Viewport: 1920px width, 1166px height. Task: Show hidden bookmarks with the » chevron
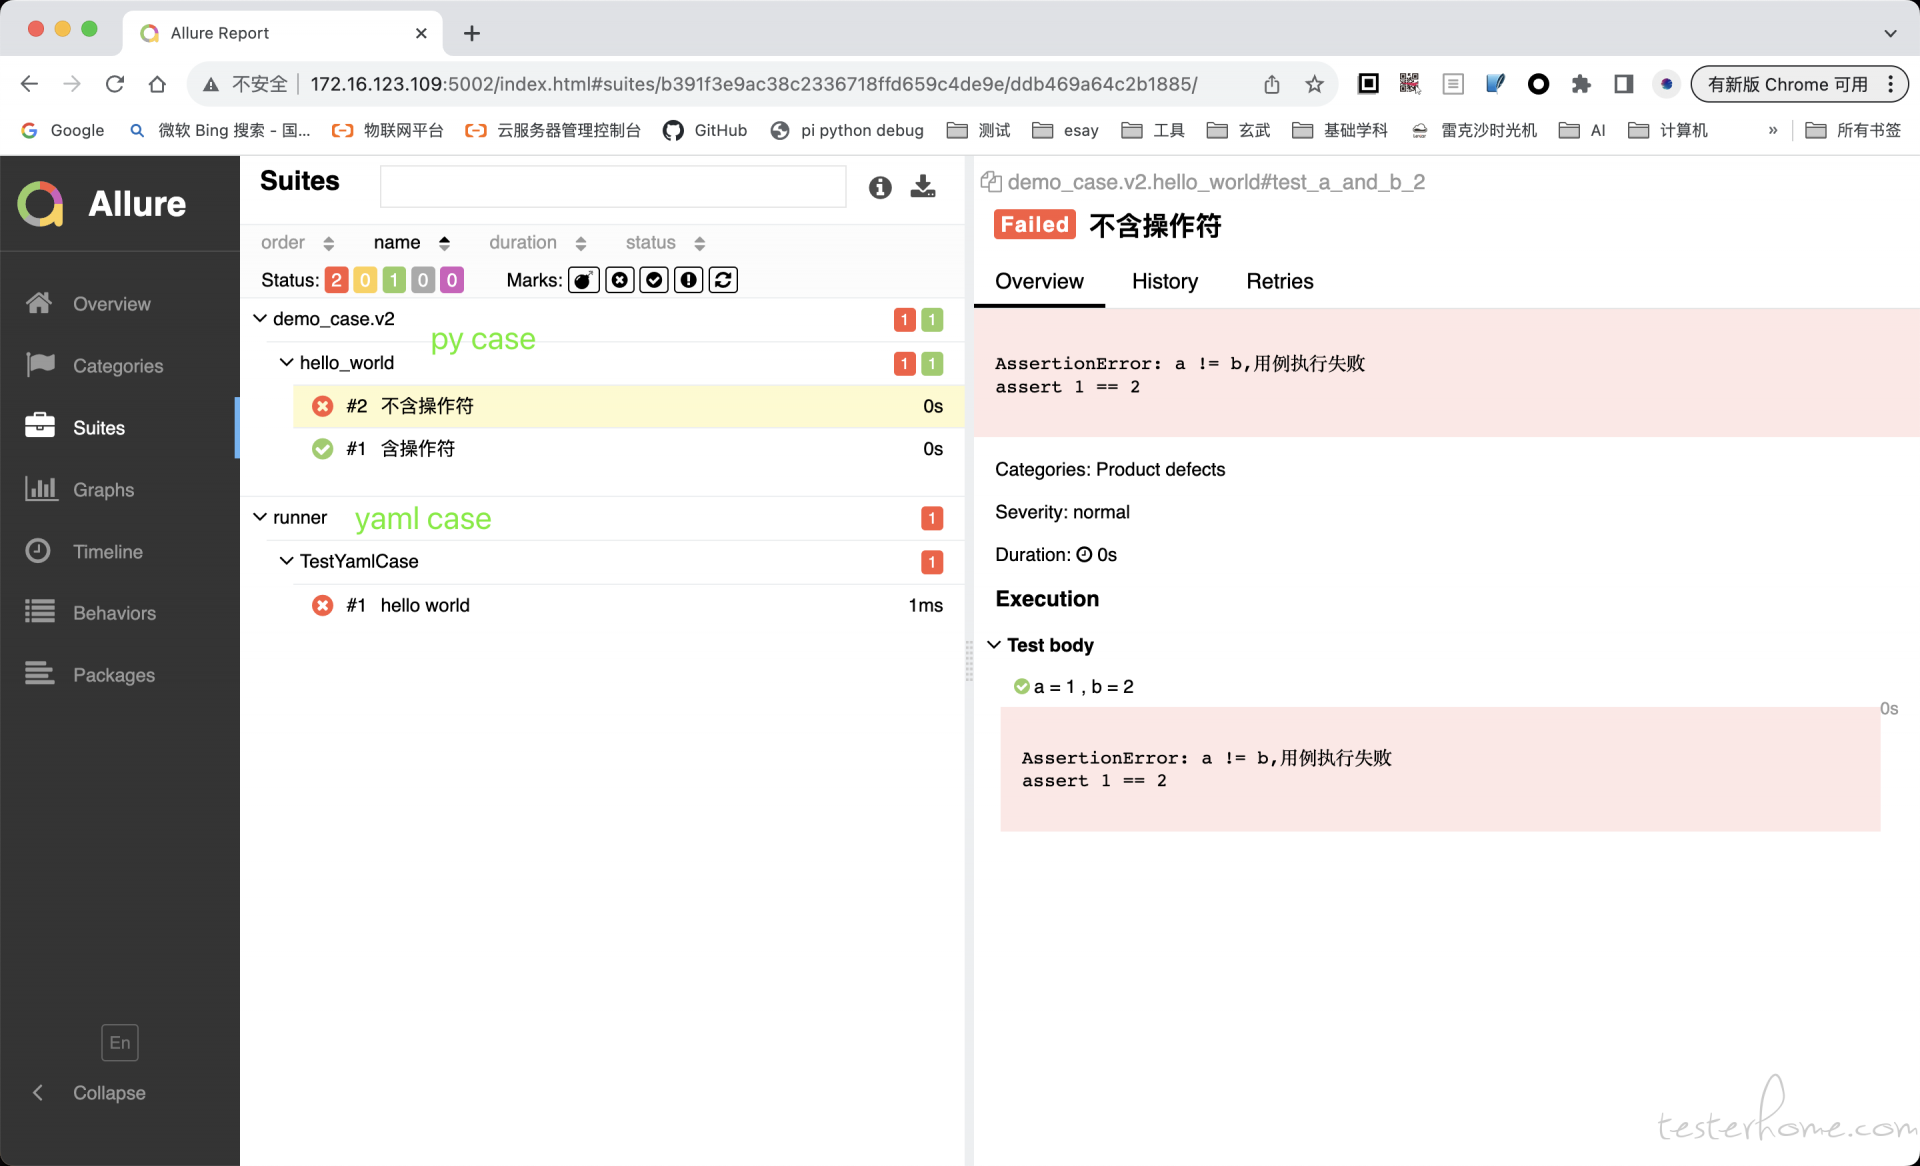click(1773, 130)
